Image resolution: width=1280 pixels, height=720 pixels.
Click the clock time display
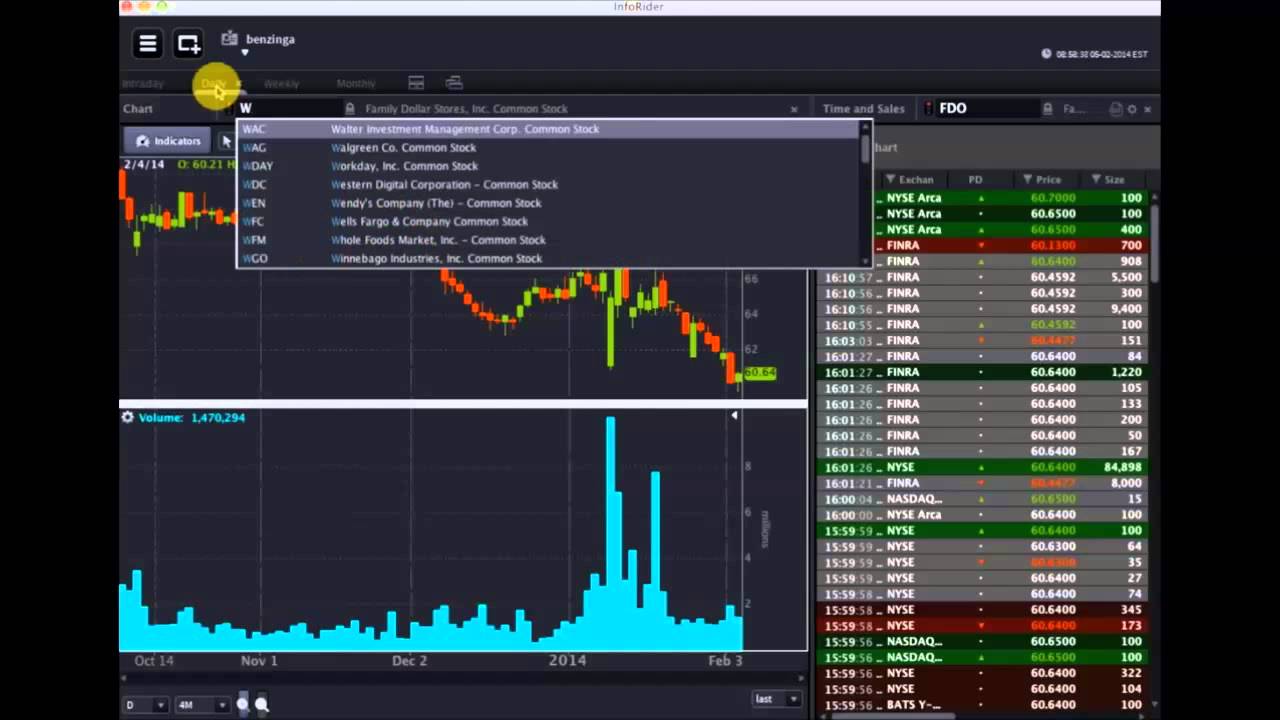(x=1095, y=54)
